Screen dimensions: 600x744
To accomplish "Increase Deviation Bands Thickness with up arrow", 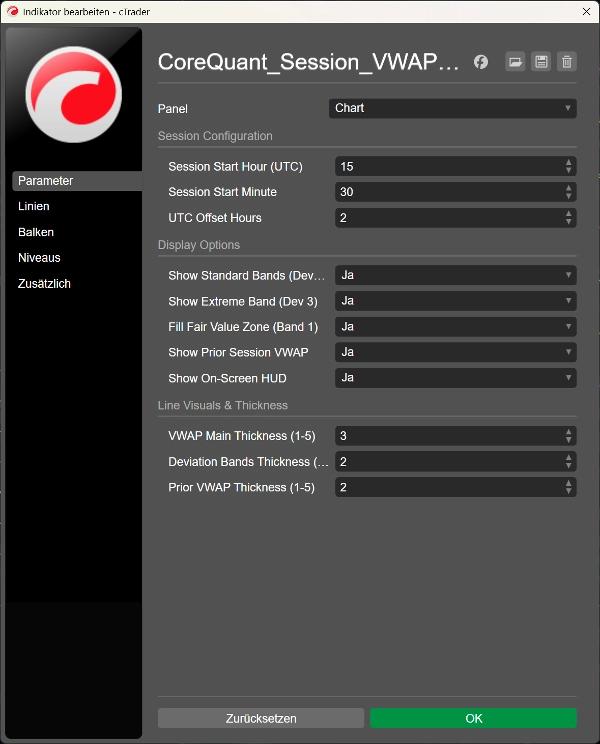I will (x=568, y=457).
